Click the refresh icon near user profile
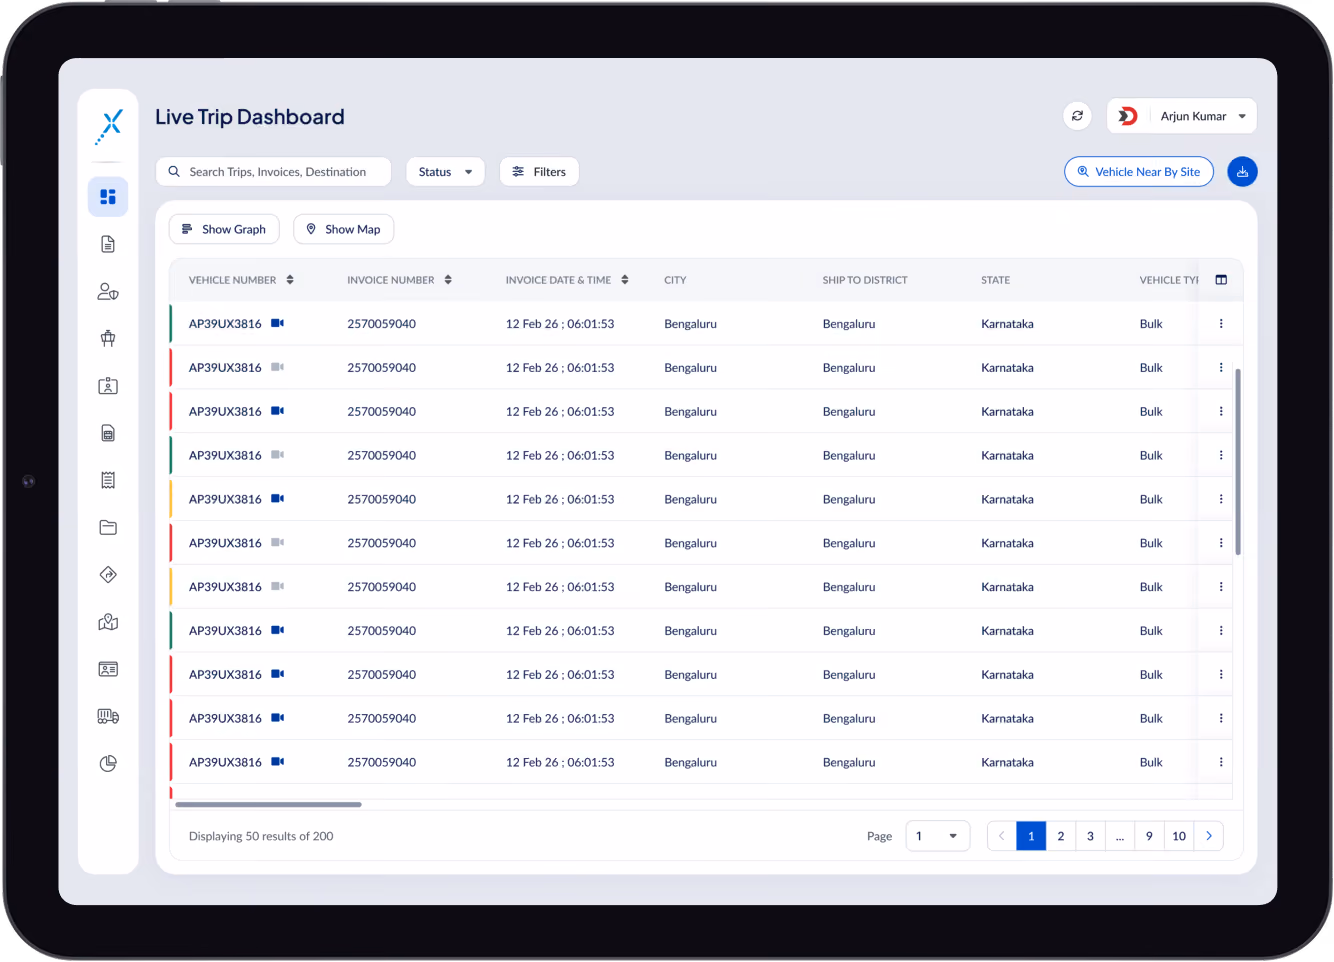This screenshot has width=1334, height=962. pyautogui.click(x=1077, y=116)
